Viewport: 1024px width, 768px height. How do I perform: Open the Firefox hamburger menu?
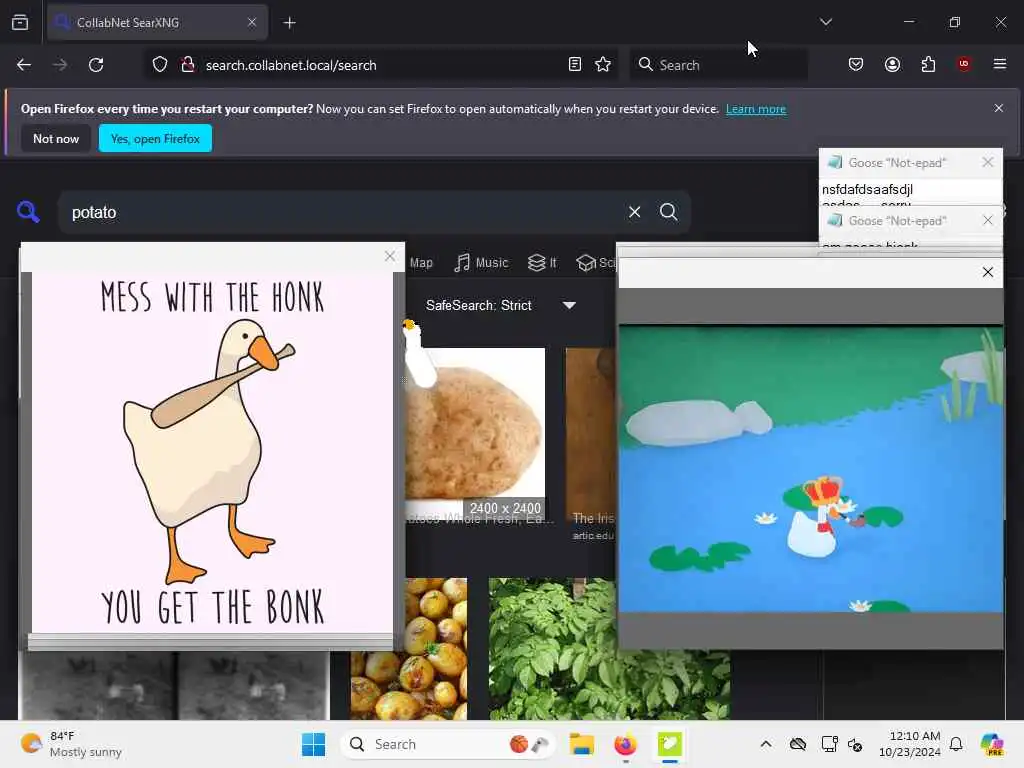point(1000,64)
